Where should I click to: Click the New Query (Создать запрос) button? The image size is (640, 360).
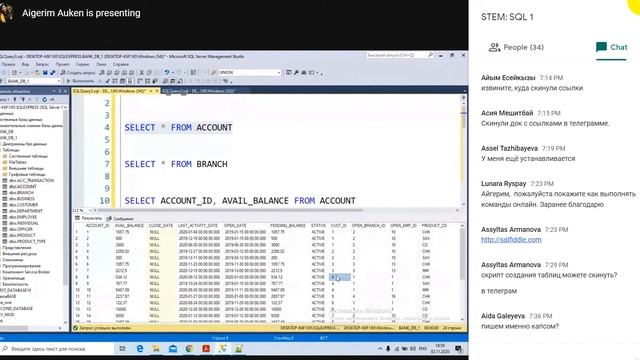78,72
